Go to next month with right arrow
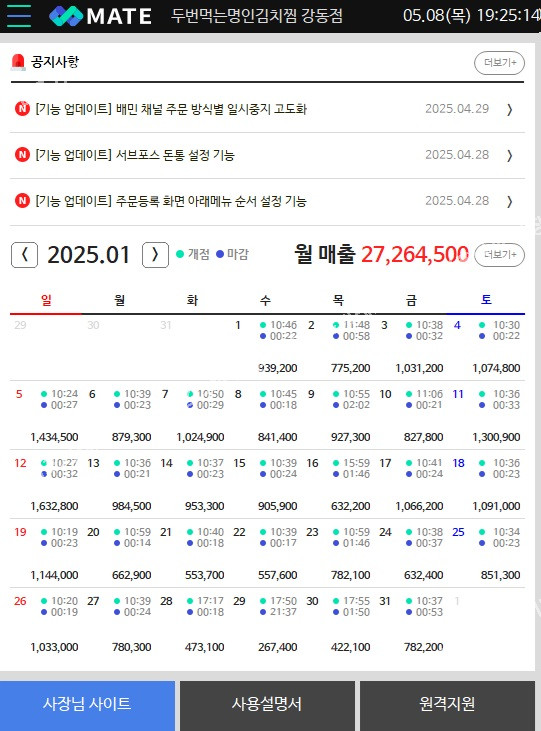Image resolution: width=541 pixels, height=731 pixels. pyautogui.click(x=155, y=255)
